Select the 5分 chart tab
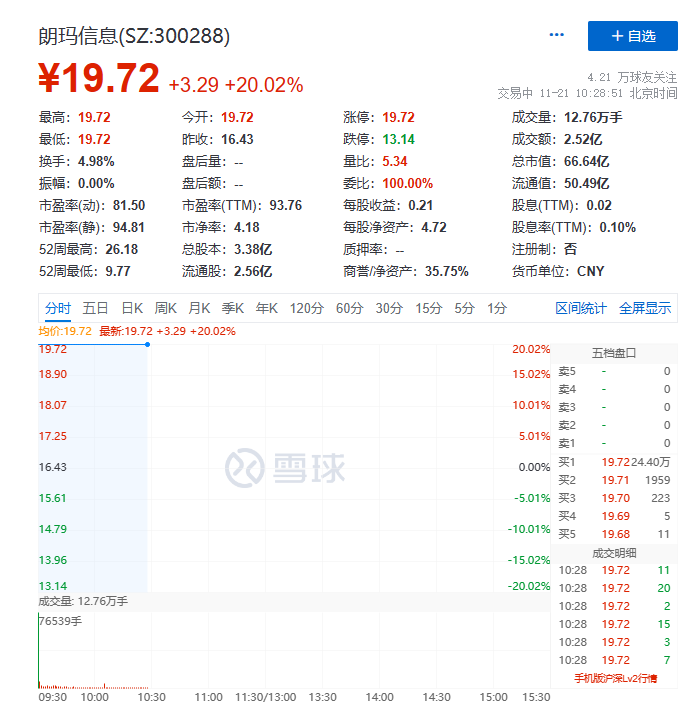This screenshot has width=693, height=706. (x=464, y=308)
